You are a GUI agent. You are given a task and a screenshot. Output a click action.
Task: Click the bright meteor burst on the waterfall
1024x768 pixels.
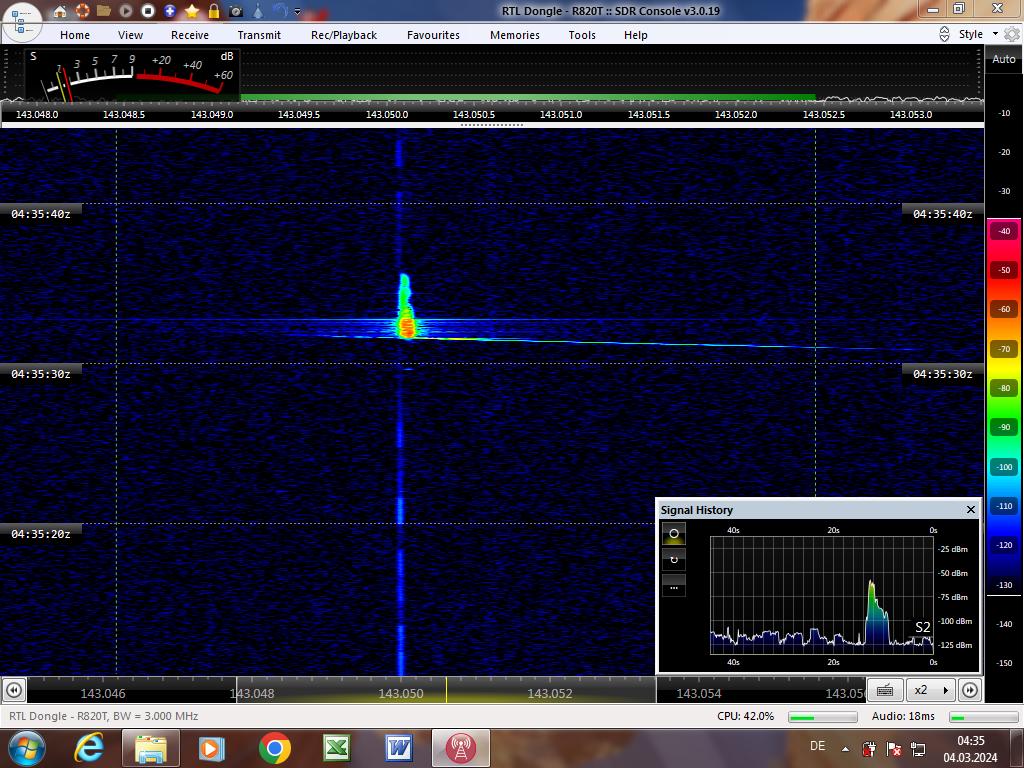(x=406, y=325)
